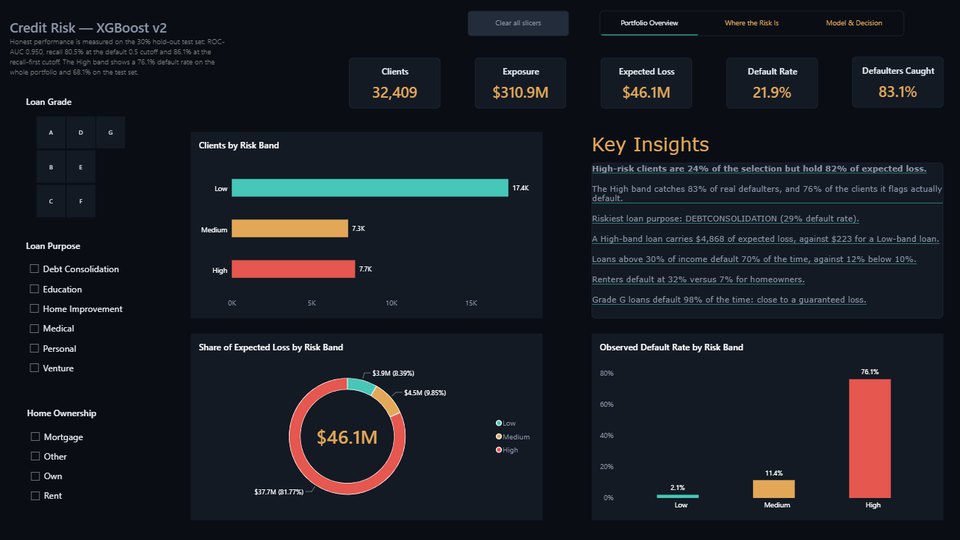960x540 pixels.
Task: Click the Key Insights heading
Action: (x=650, y=144)
